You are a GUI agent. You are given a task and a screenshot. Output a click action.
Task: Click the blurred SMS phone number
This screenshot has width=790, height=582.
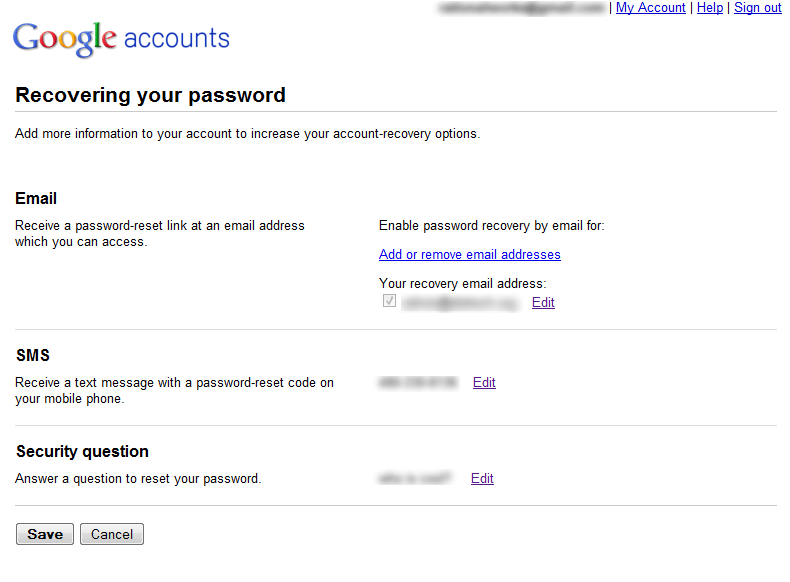418,383
